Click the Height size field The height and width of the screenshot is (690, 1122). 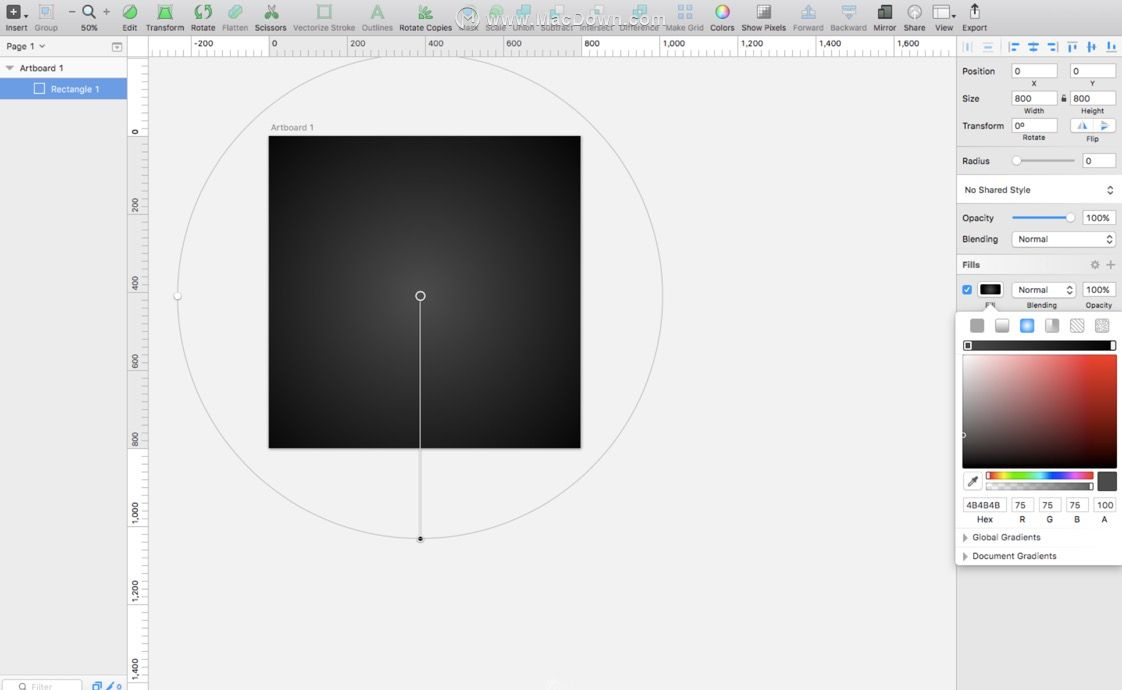pos(1093,98)
